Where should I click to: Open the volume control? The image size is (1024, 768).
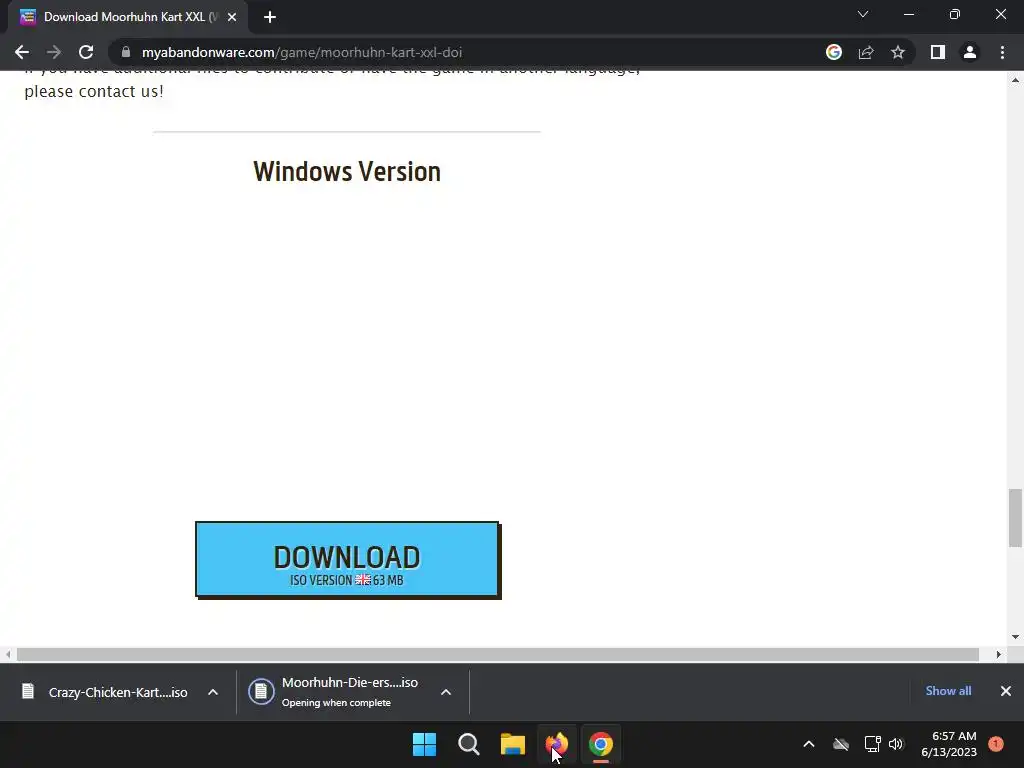(896, 744)
